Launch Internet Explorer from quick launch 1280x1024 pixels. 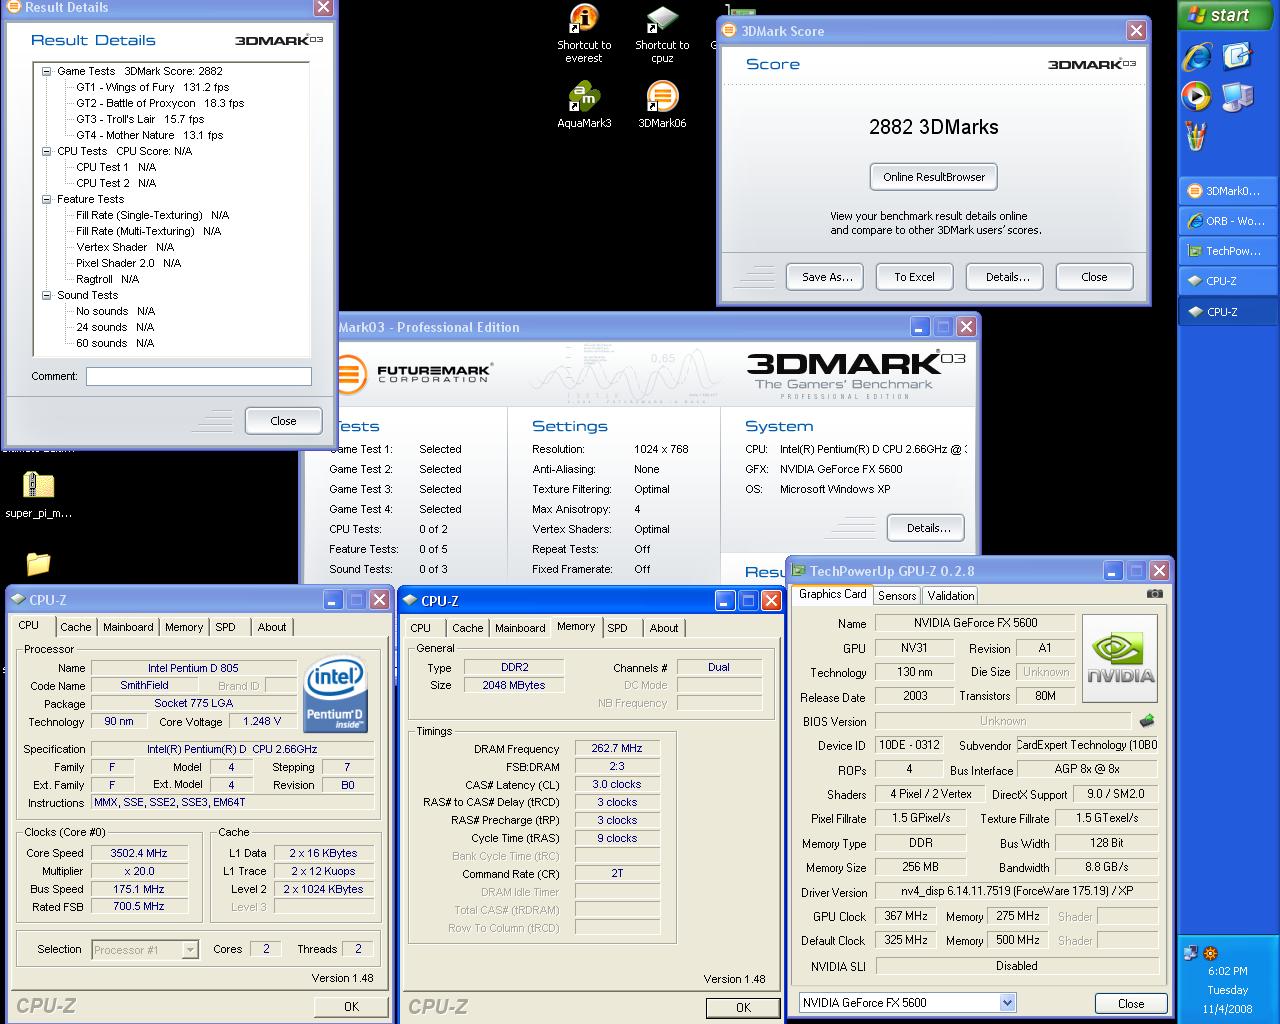click(1197, 57)
